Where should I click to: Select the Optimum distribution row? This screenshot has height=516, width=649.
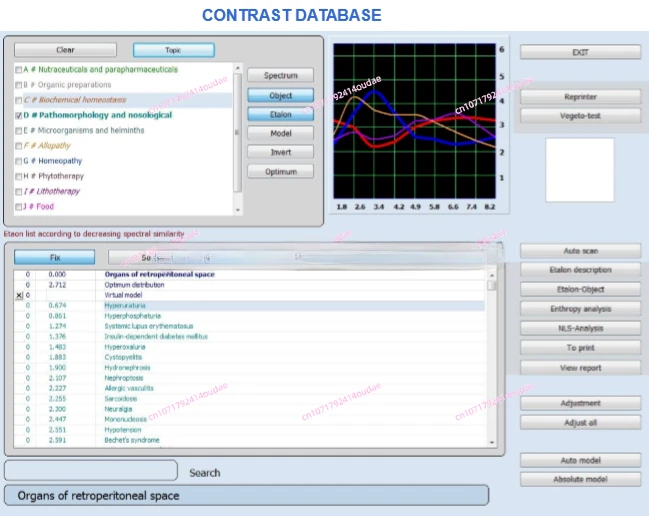(x=250, y=285)
